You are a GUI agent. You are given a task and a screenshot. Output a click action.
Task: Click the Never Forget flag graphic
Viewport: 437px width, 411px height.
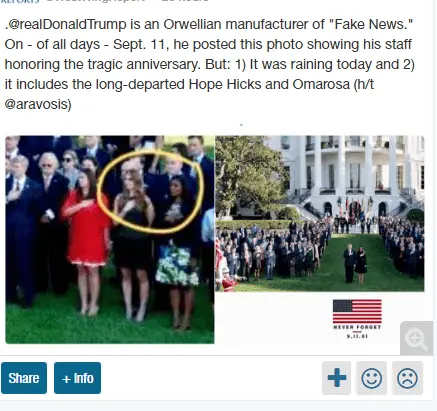(357, 319)
